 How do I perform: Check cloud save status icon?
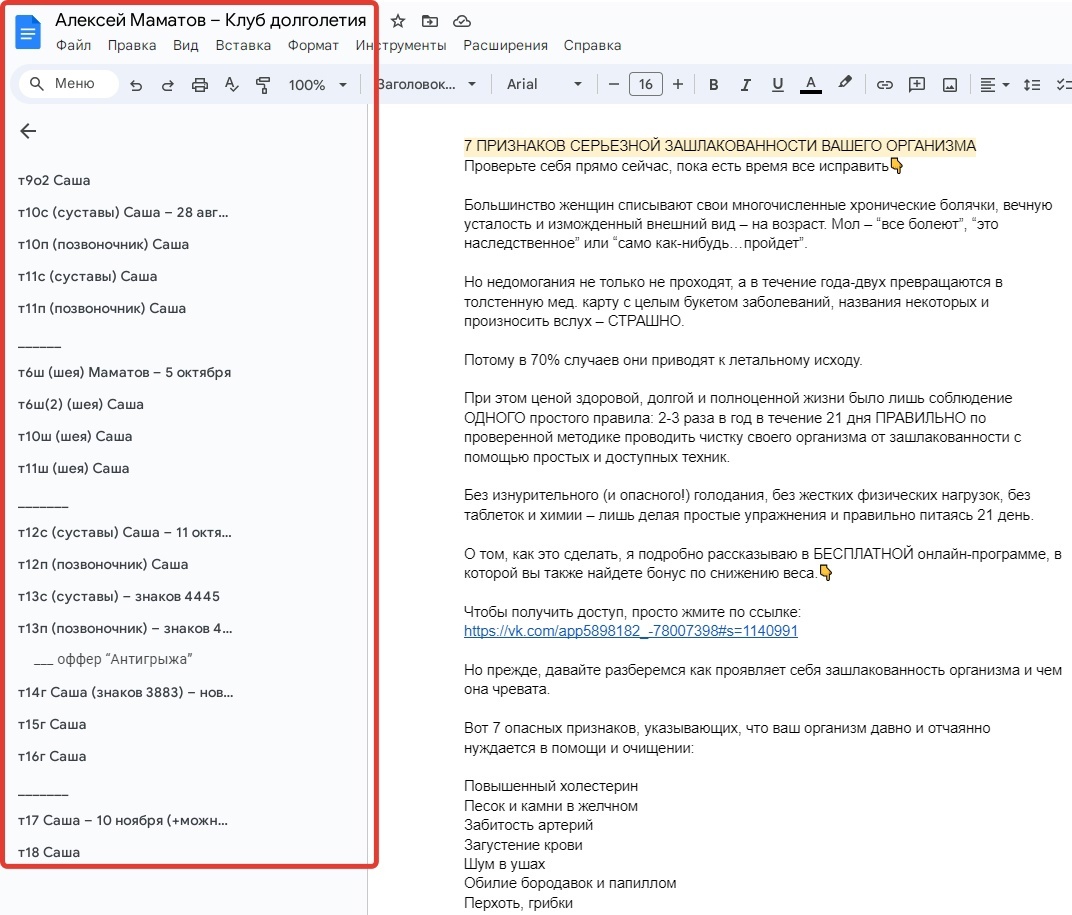pyautogui.click(x=462, y=21)
